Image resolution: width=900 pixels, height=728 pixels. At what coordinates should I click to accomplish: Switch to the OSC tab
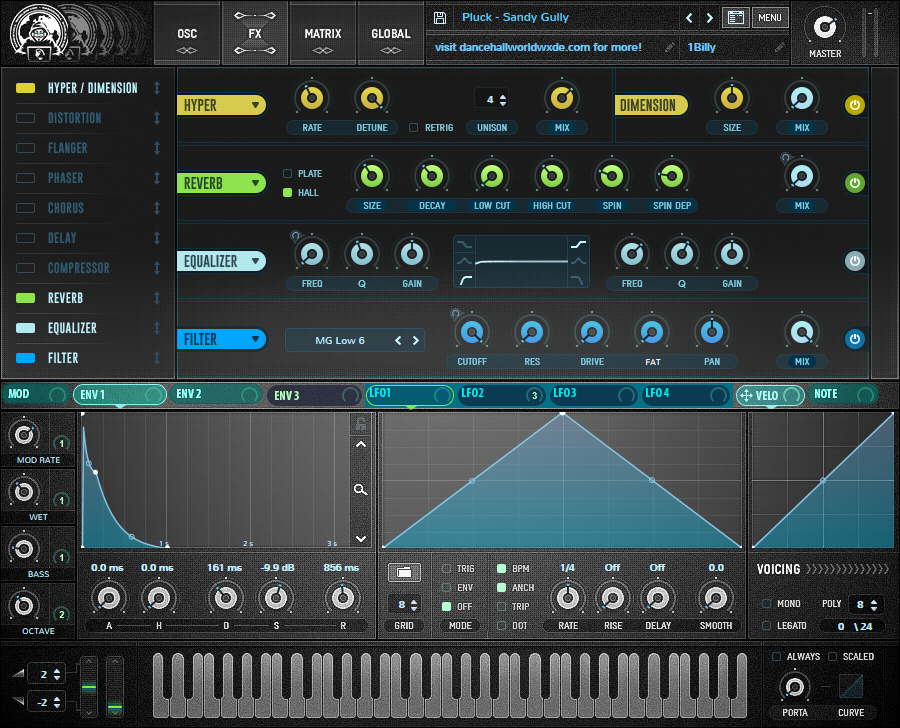[187, 34]
